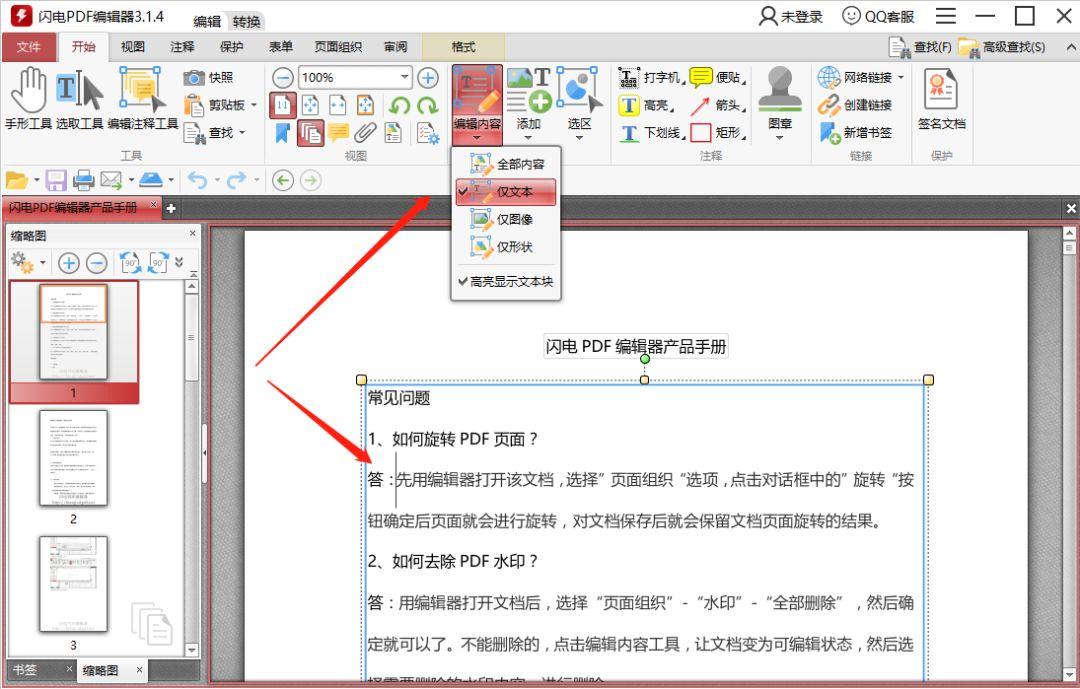Image resolution: width=1080 pixels, height=689 pixels.
Task: Click 未登录 to log in
Action: coord(791,16)
